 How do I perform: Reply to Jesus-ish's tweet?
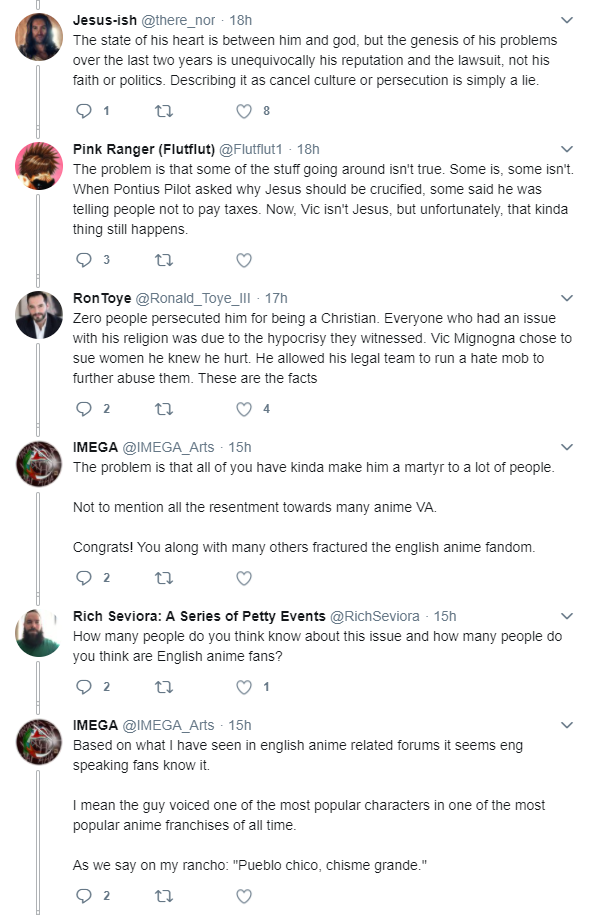84,111
